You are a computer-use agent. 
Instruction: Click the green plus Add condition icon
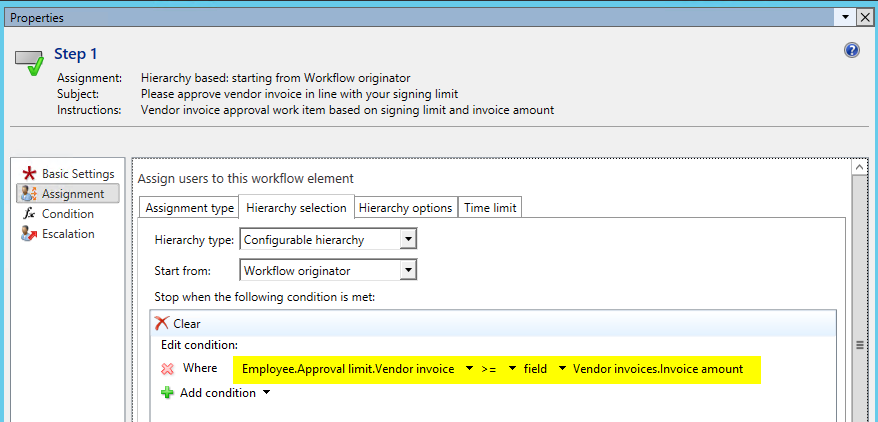coord(167,393)
